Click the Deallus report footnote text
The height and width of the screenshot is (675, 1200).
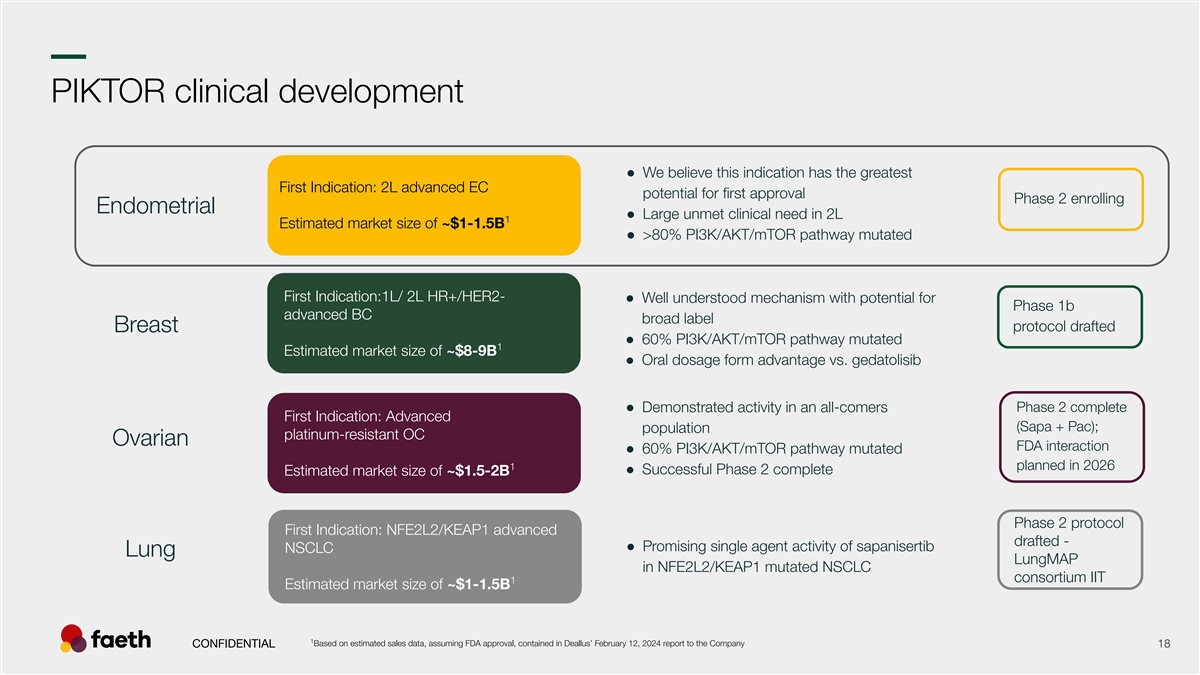[x=528, y=642]
